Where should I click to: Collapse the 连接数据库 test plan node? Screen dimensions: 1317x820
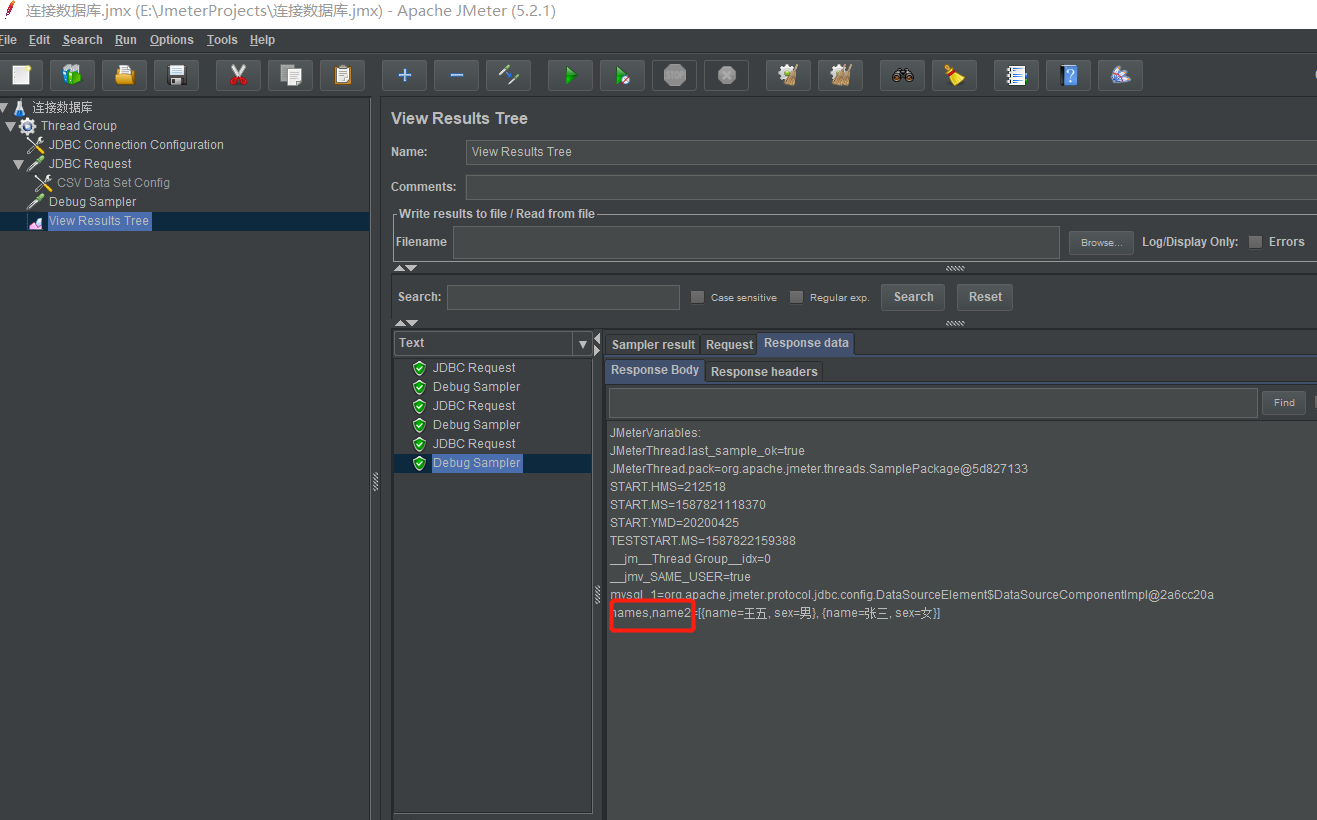tap(4, 107)
